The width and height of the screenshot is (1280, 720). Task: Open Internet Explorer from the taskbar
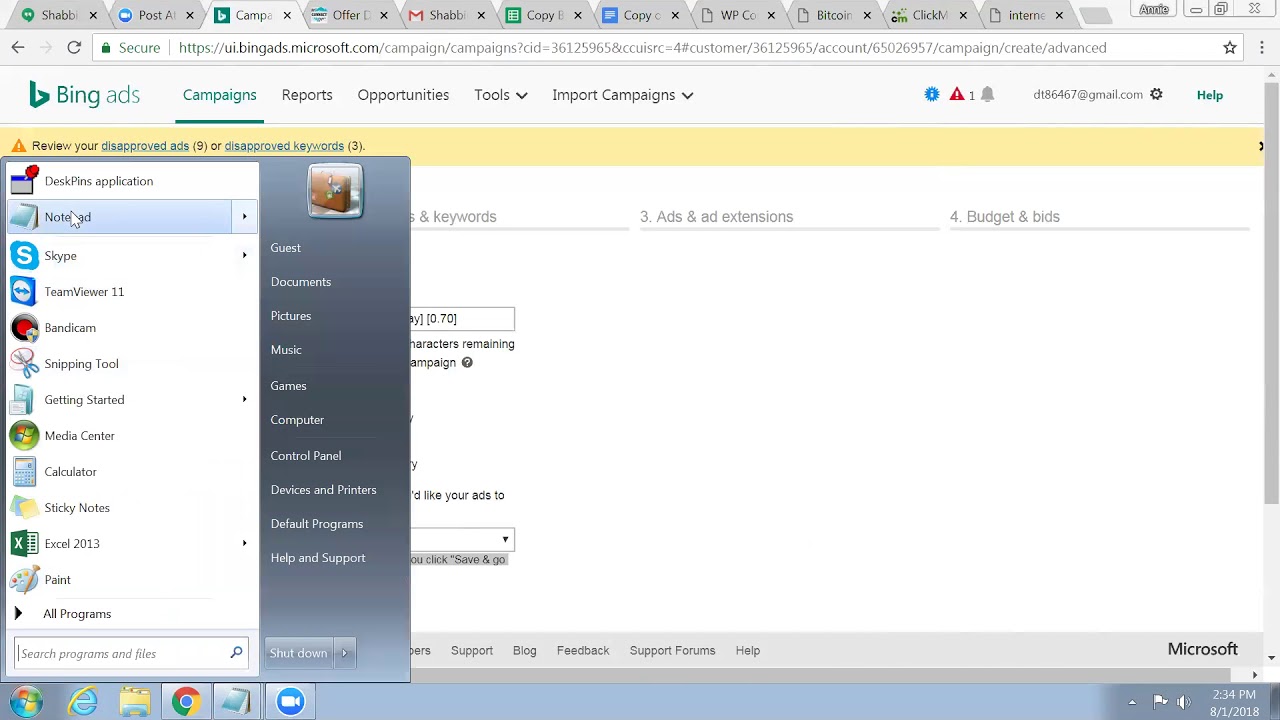(83, 701)
